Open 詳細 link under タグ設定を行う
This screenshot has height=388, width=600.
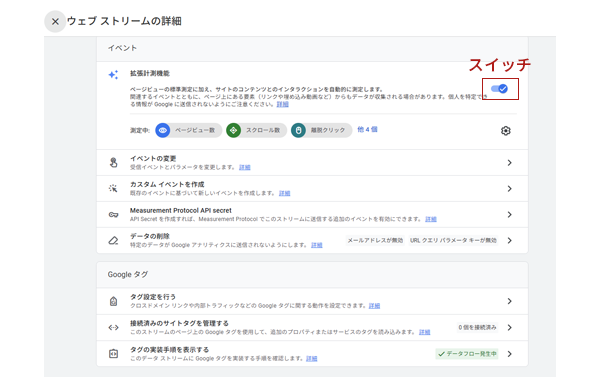click(x=374, y=306)
